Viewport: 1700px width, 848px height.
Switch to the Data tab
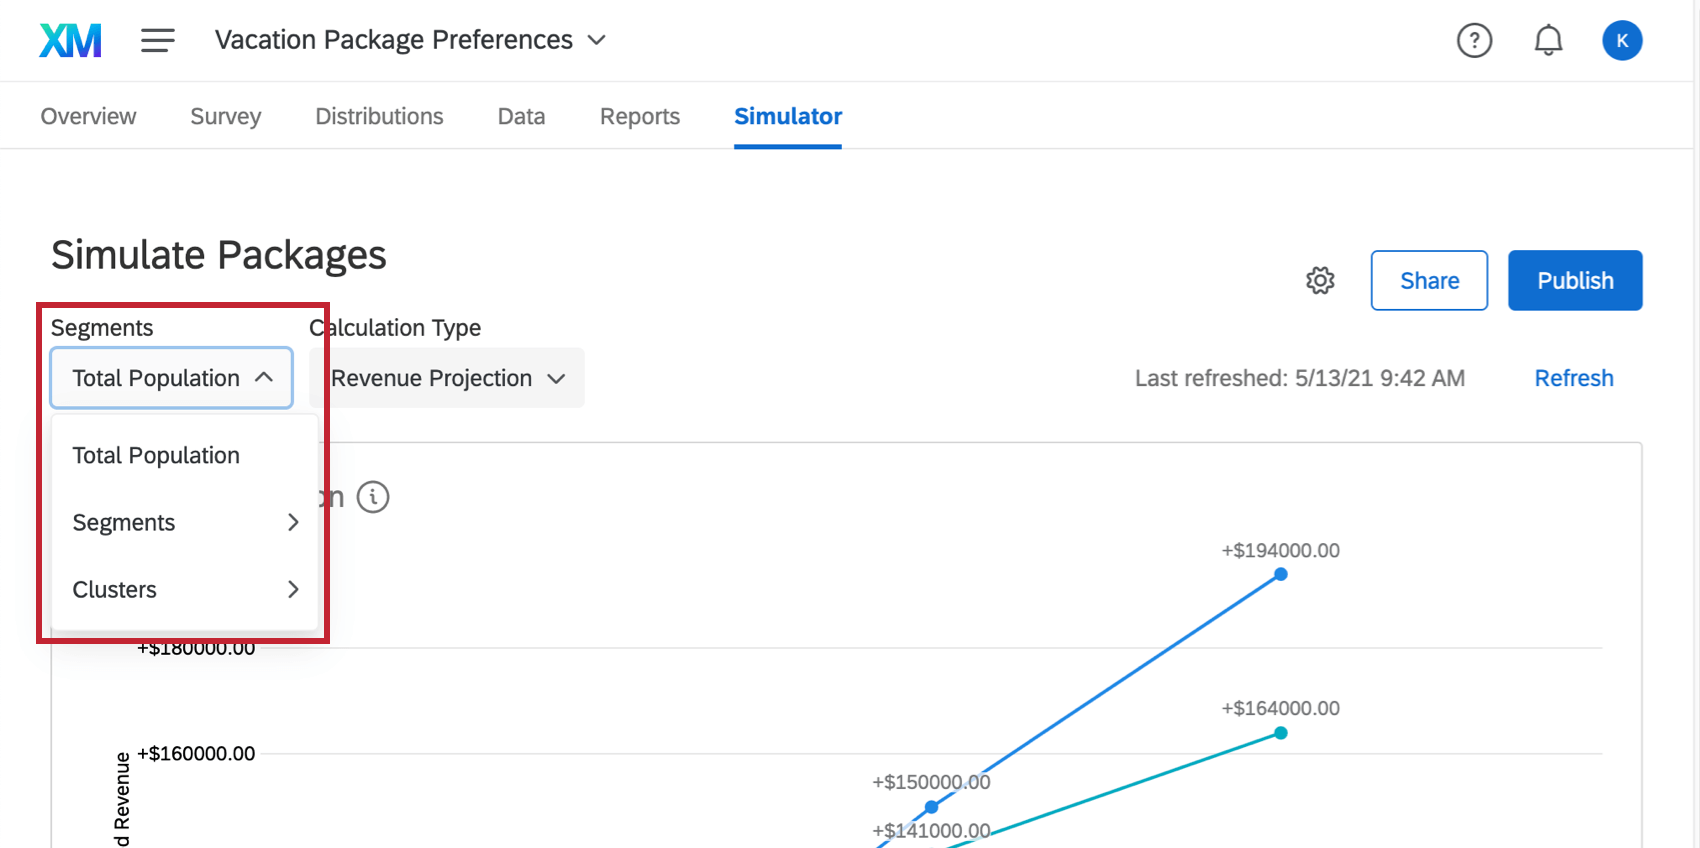point(520,116)
